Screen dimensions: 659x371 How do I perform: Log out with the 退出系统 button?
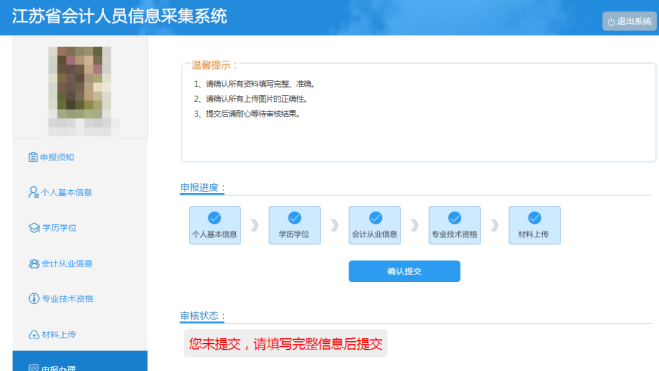coord(629,21)
